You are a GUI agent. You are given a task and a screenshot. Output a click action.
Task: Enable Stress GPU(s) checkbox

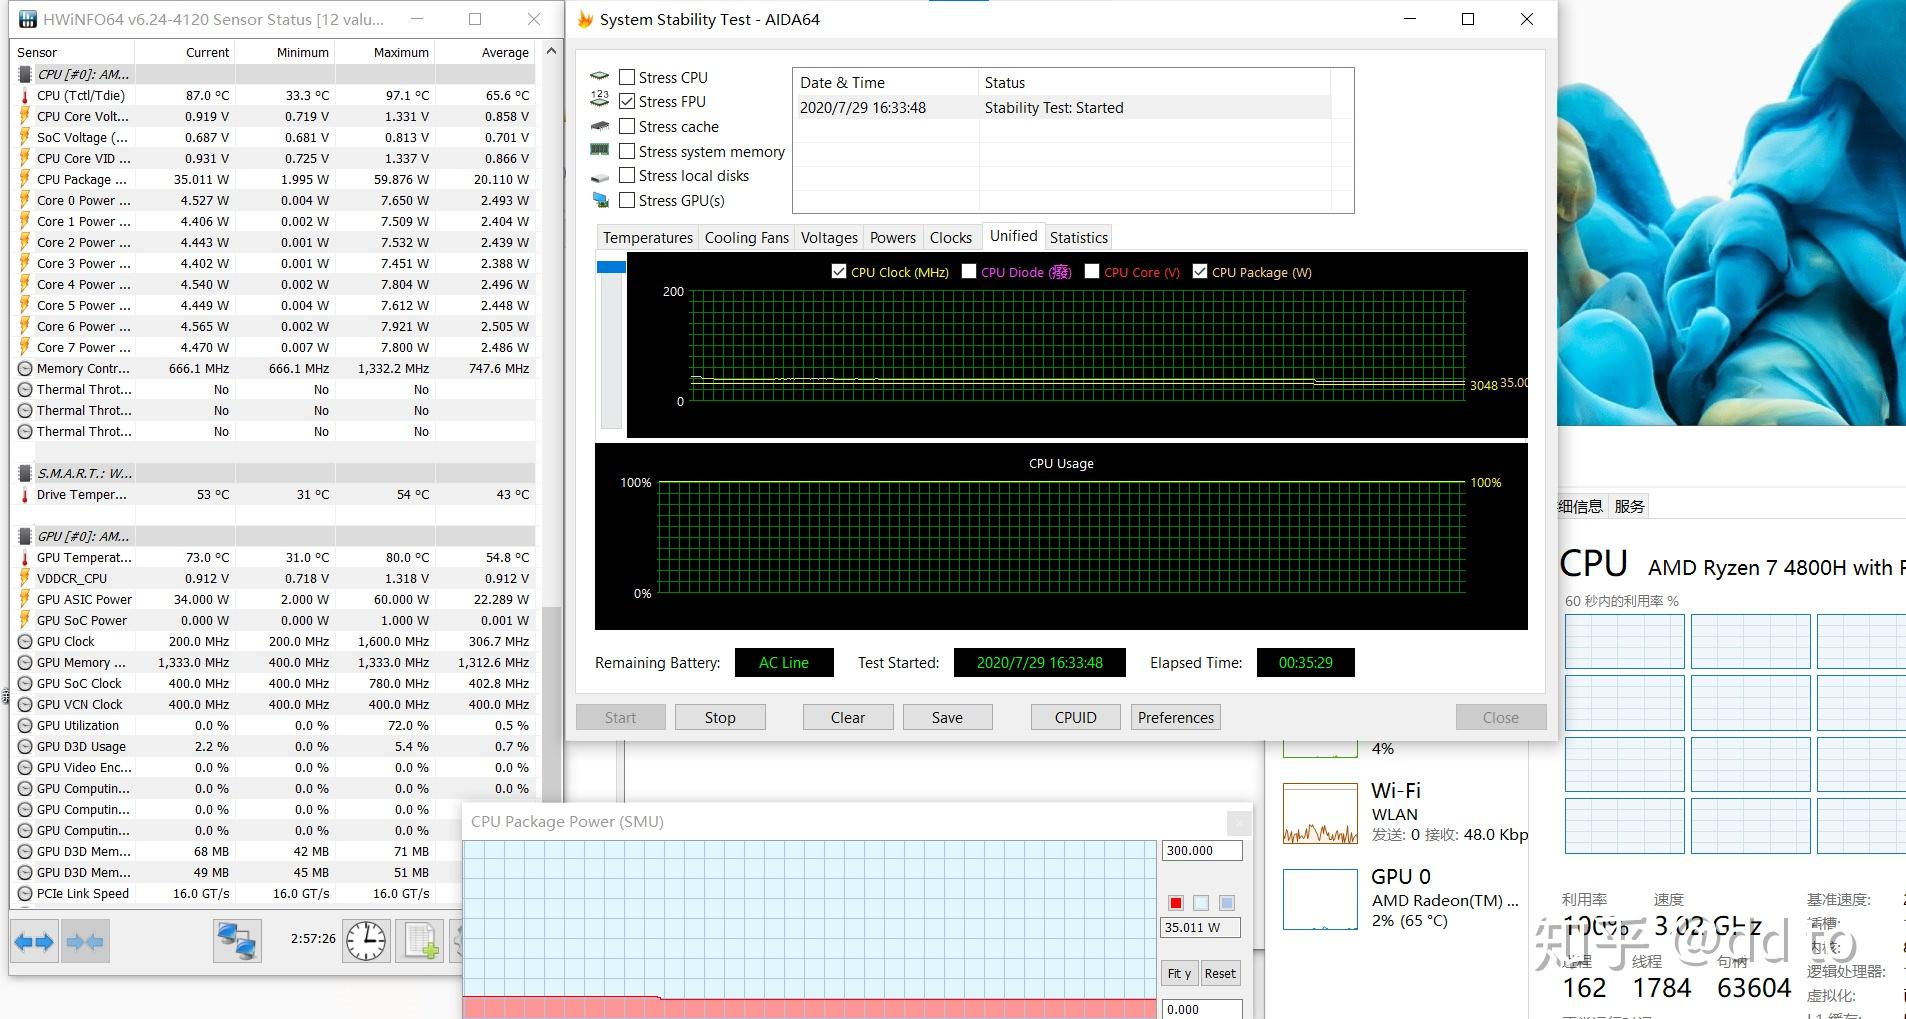click(627, 200)
